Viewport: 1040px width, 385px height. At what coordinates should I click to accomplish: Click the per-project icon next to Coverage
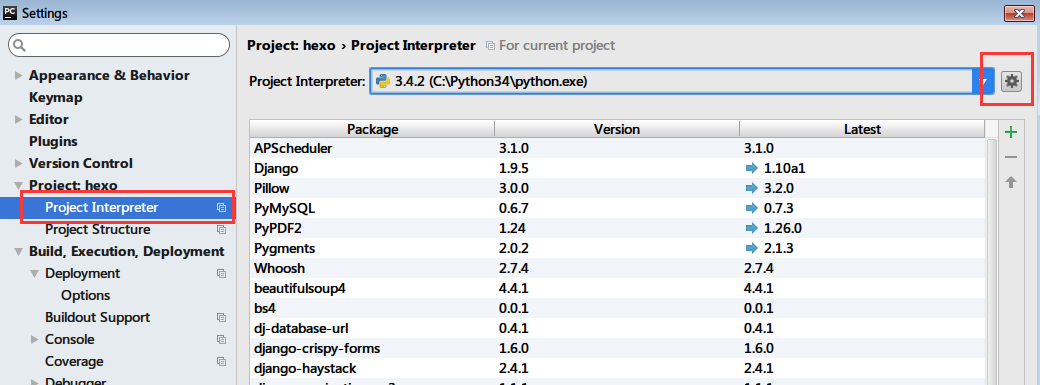pos(222,362)
